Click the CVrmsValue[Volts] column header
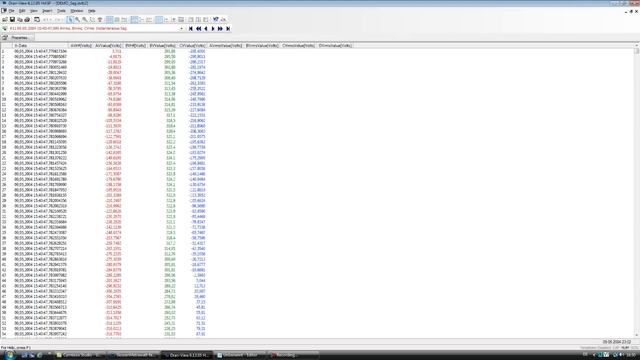Image resolution: width=640 pixels, height=360 pixels. point(298,46)
